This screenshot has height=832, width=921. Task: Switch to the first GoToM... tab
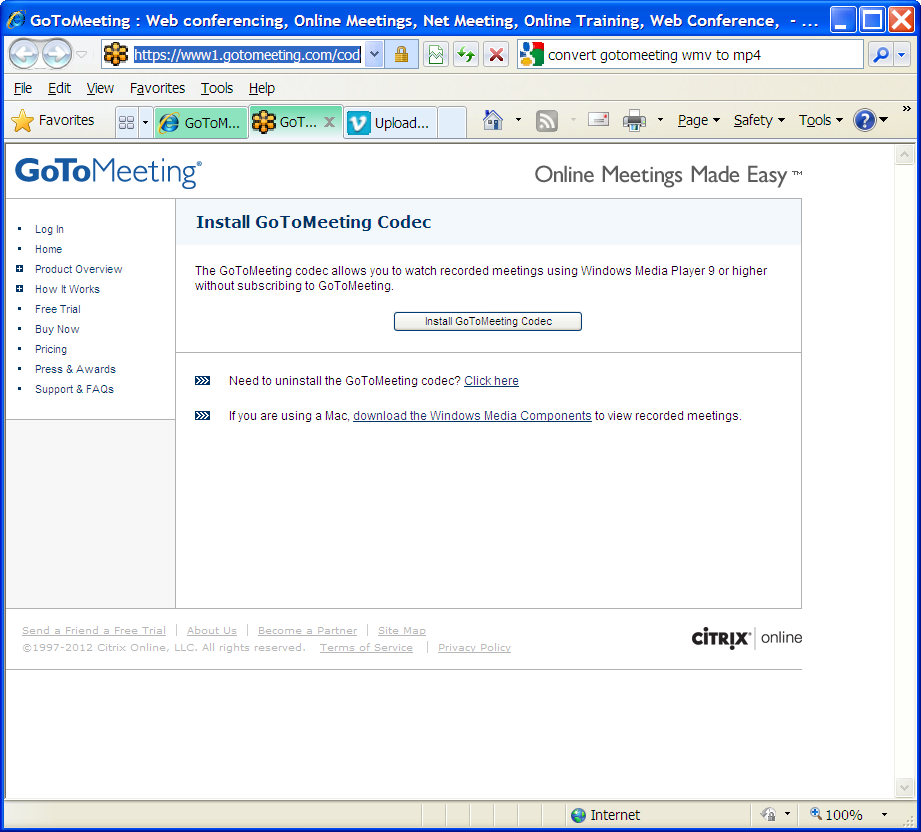[201, 122]
